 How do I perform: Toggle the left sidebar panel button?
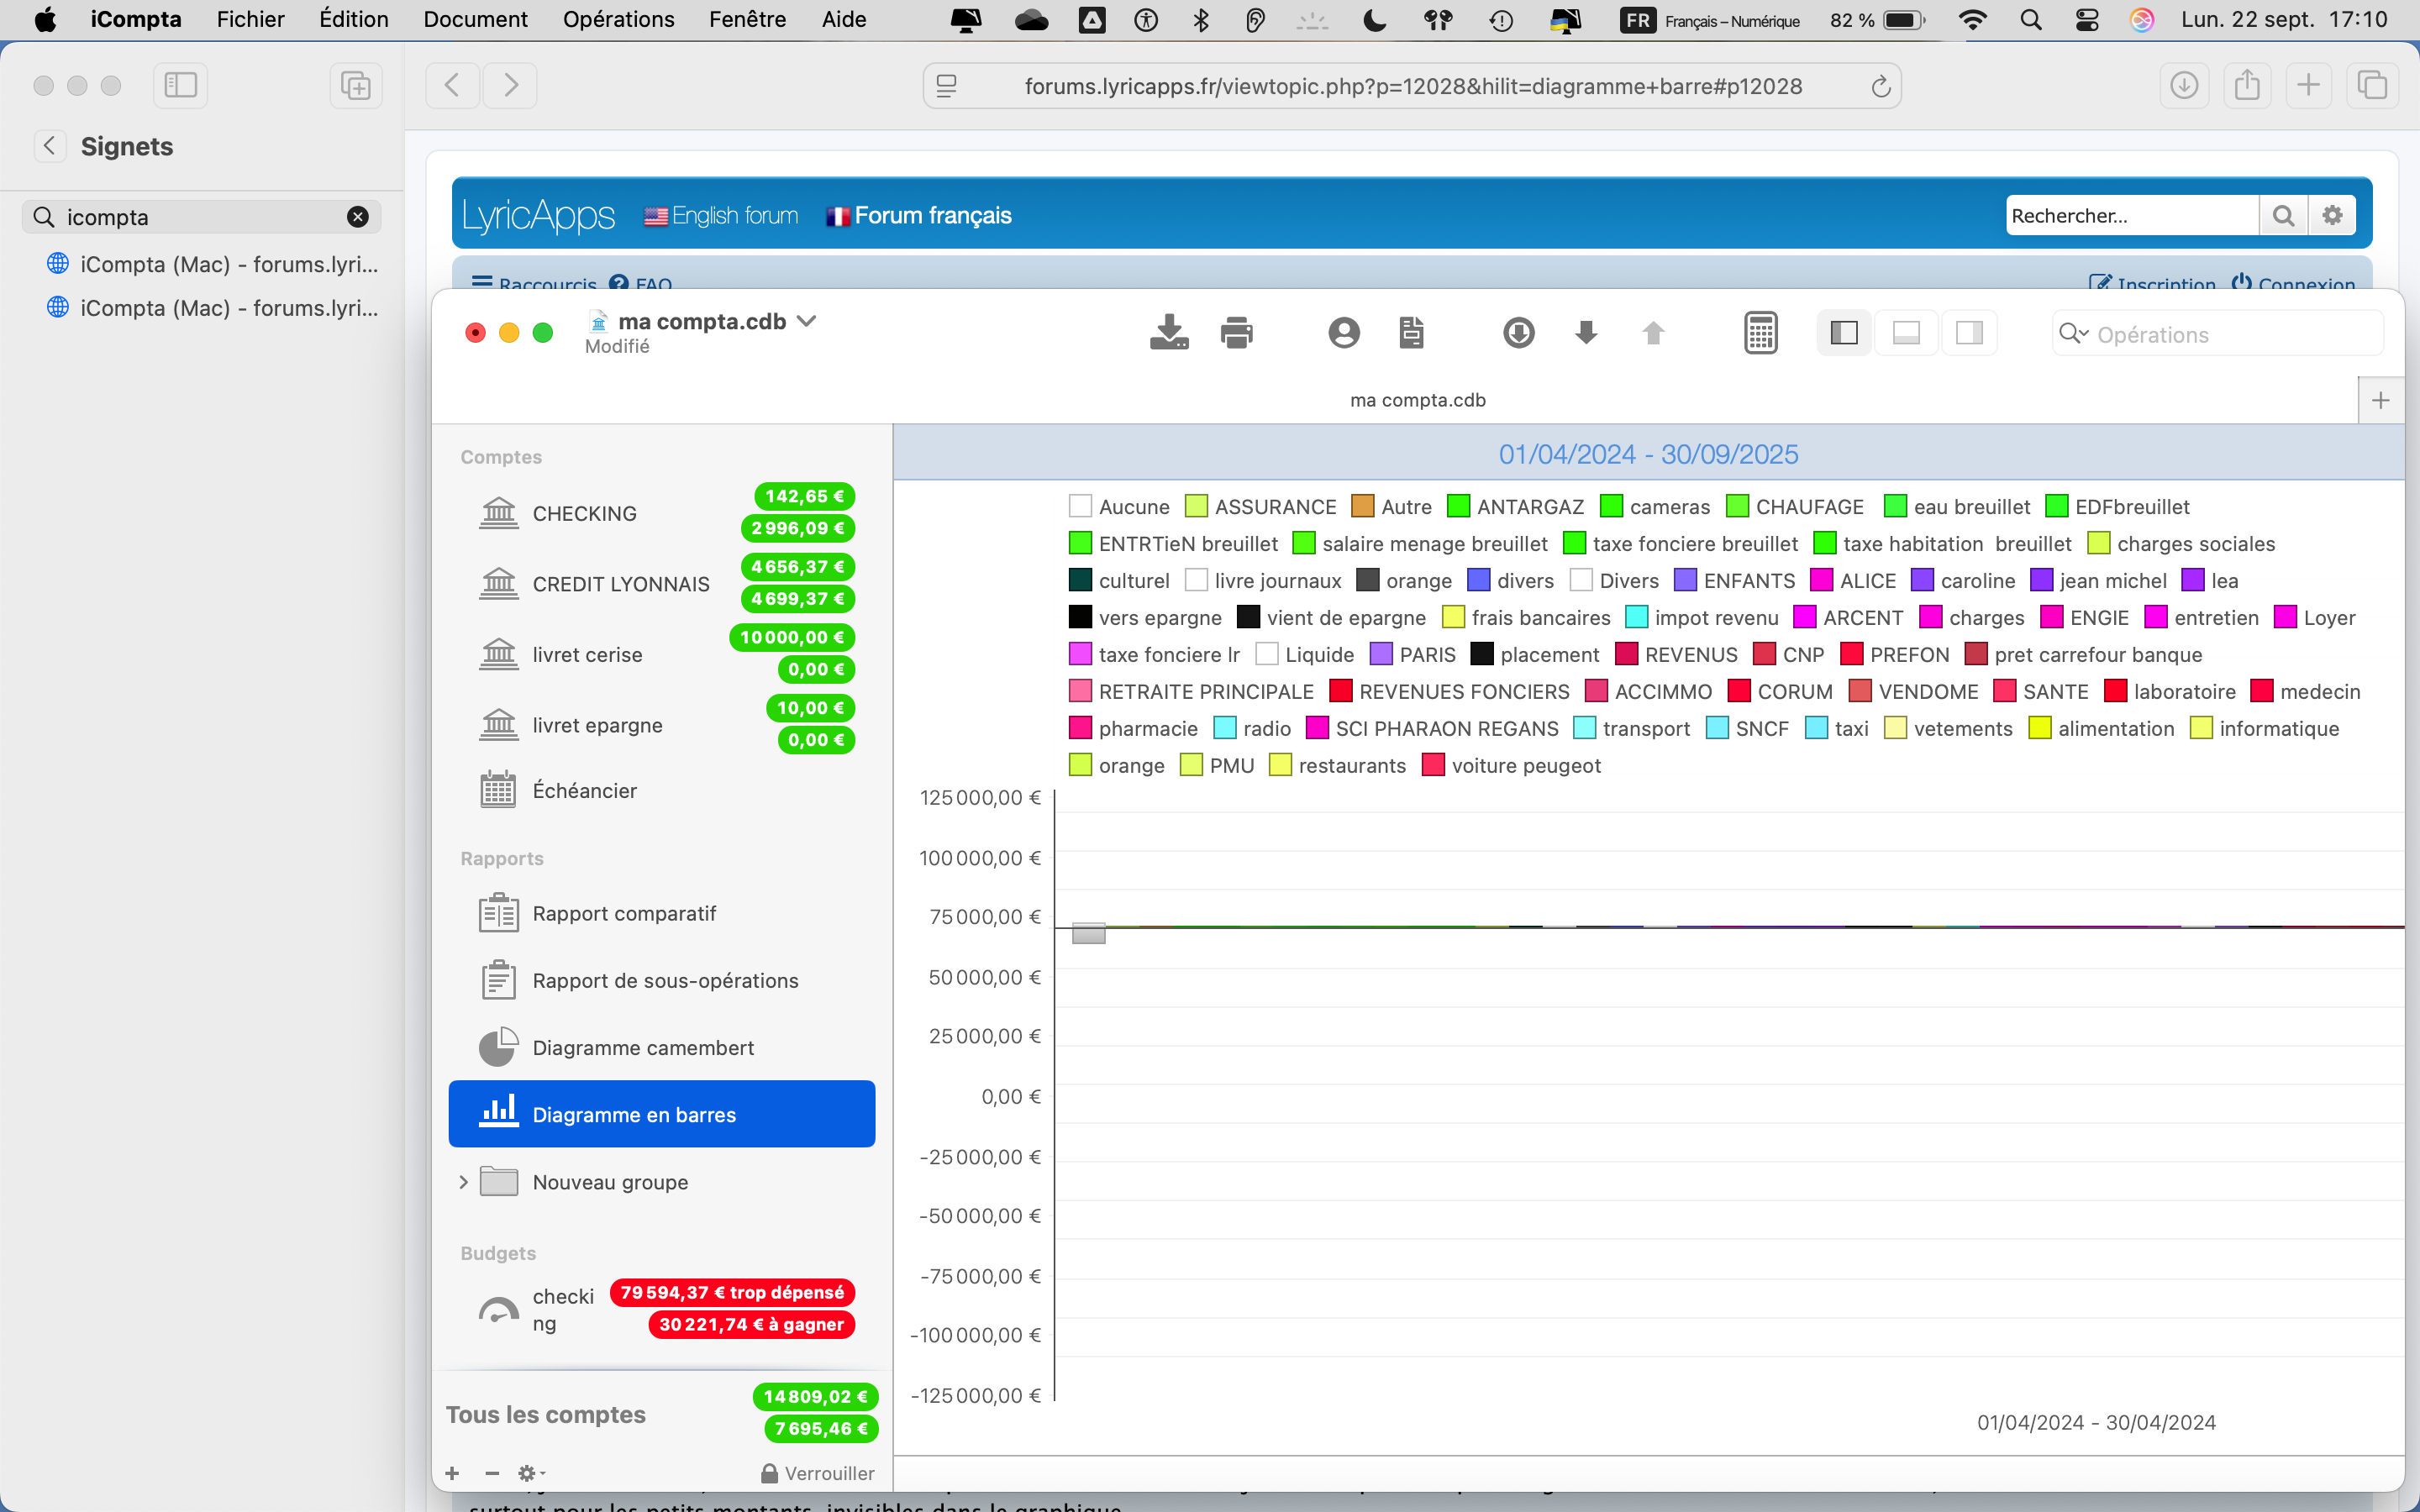point(1843,333)
